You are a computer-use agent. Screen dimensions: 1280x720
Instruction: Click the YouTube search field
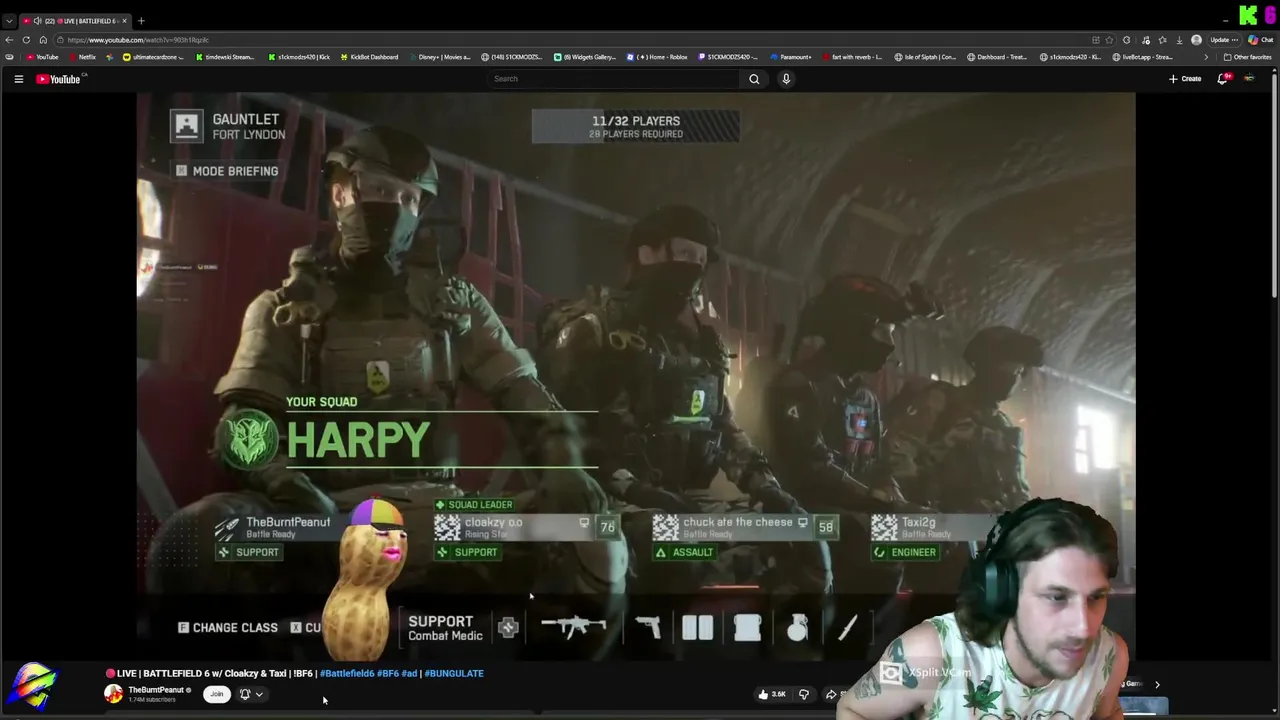point(612,79)
